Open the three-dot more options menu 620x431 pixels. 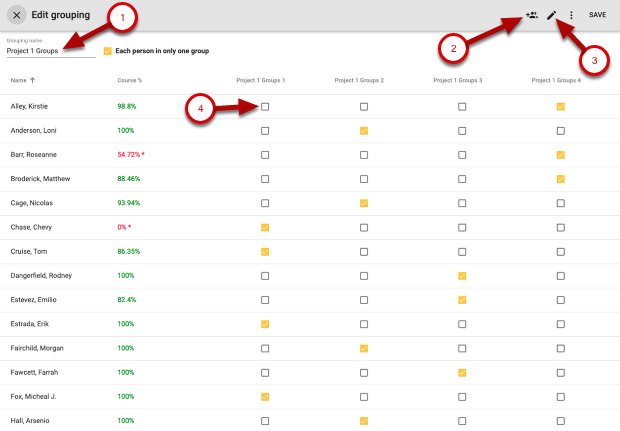tap(571, 15)
